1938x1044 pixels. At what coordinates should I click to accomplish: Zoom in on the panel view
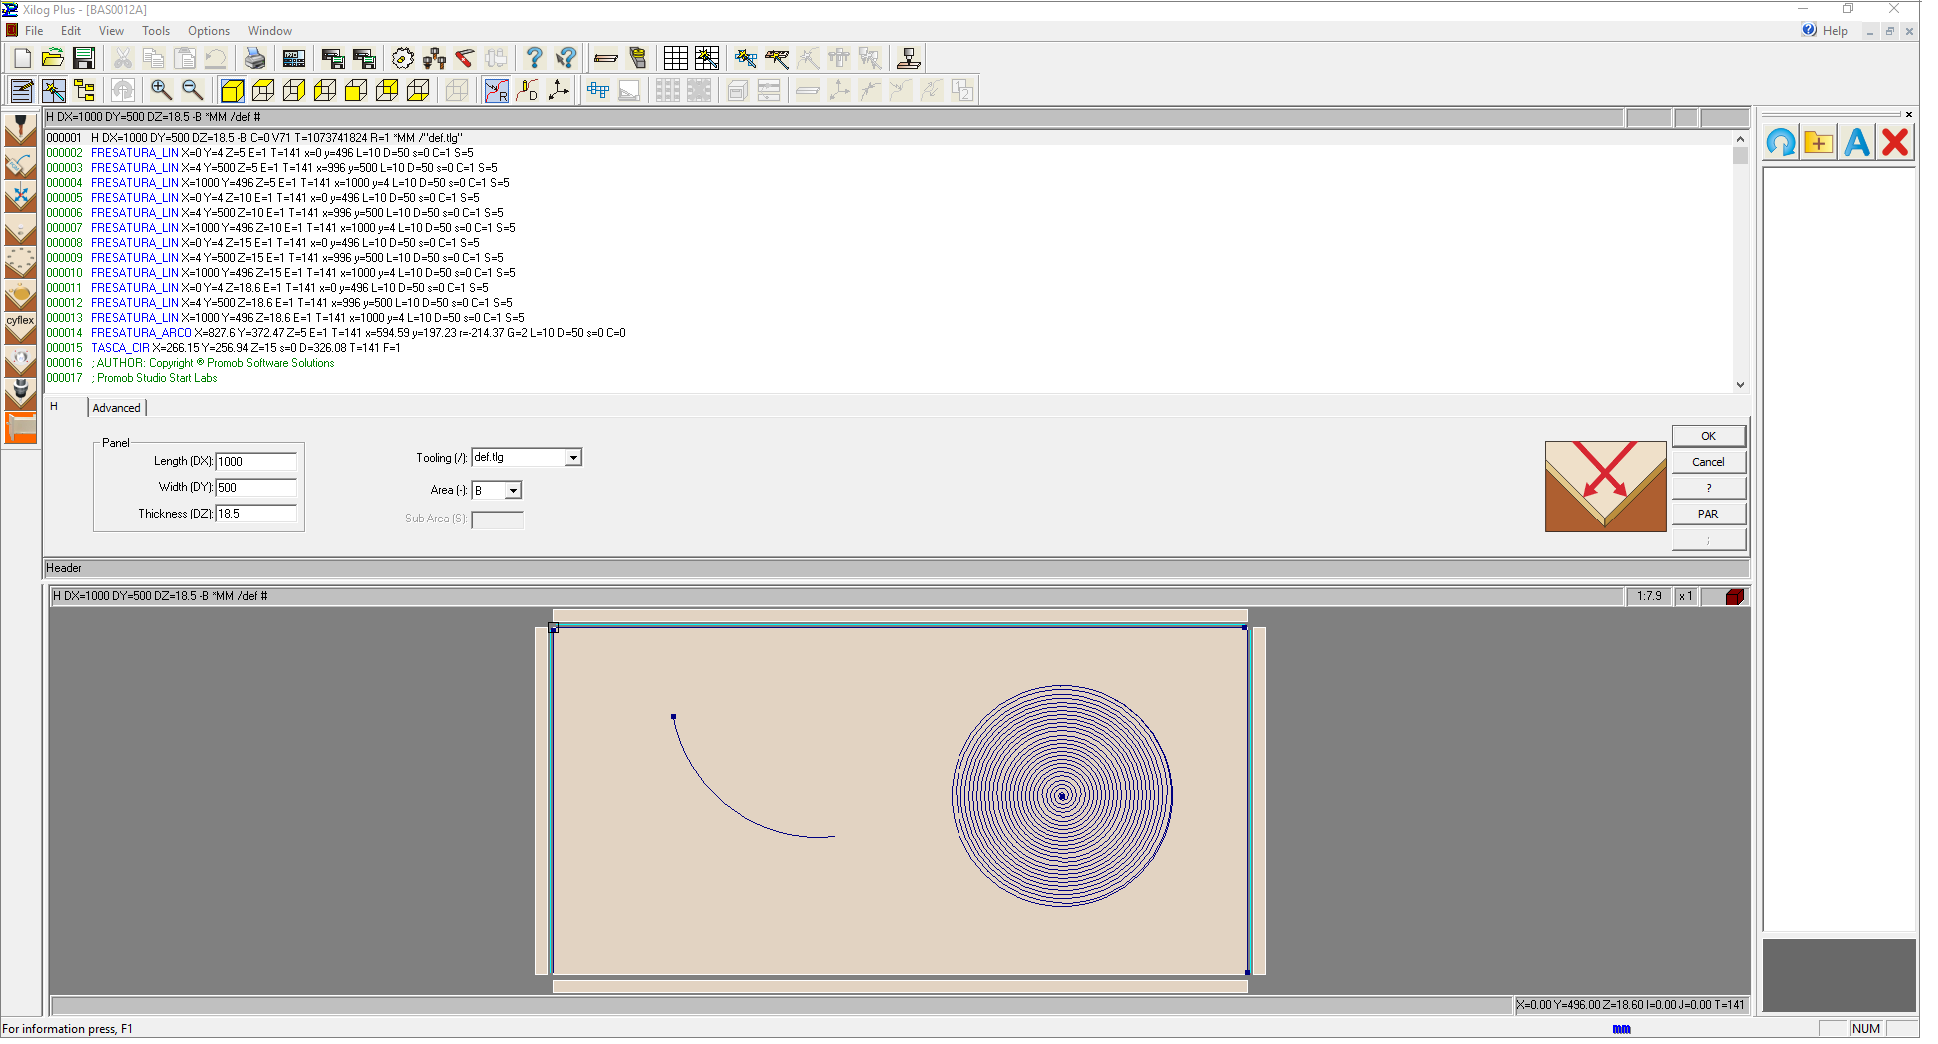[161, 90]
